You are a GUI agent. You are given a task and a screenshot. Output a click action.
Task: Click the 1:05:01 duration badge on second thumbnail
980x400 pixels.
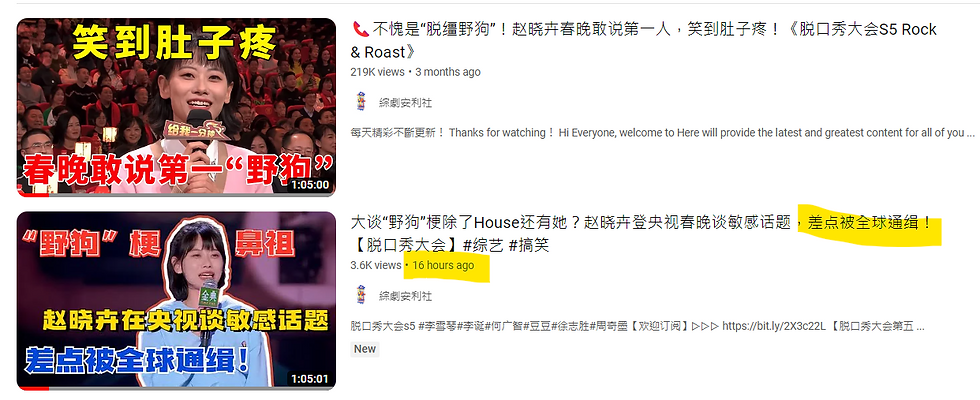309,379
